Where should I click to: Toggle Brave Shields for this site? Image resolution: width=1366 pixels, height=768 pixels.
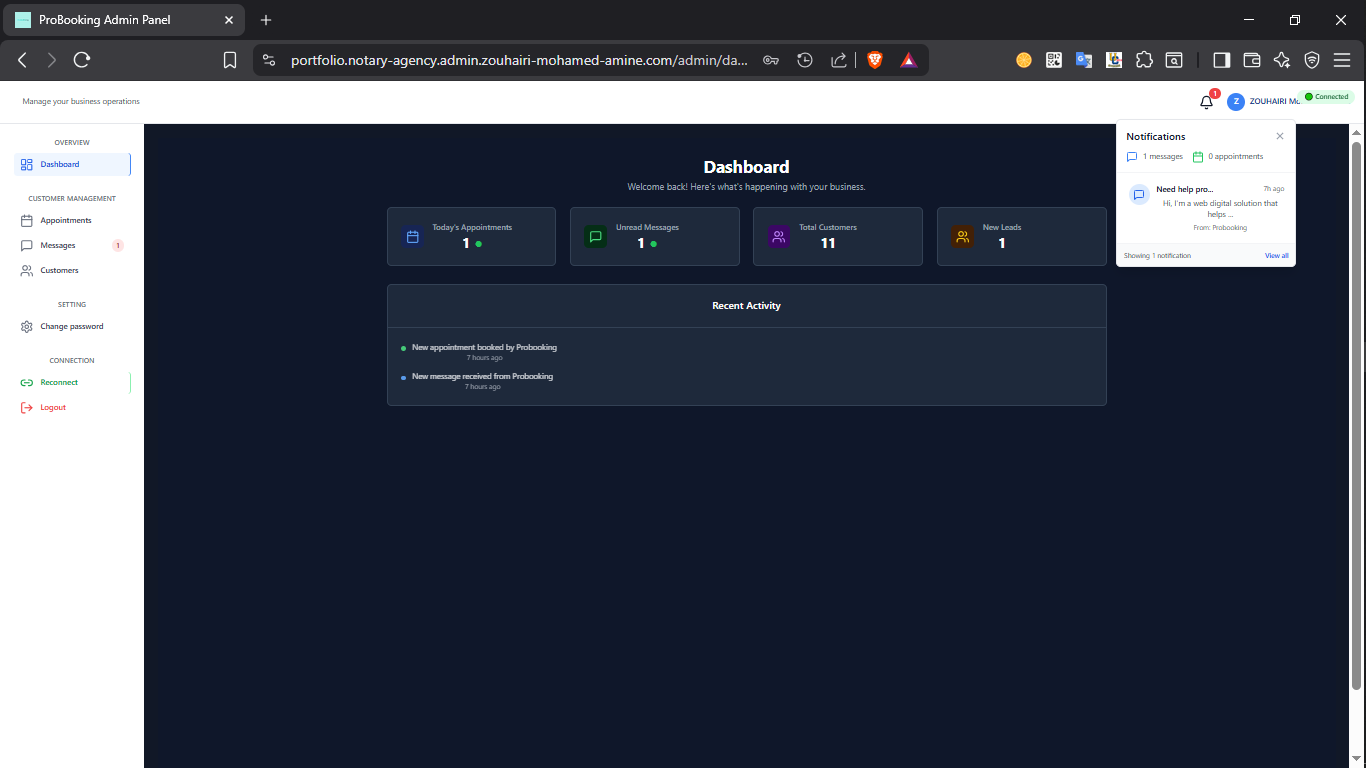click(875, 60)
